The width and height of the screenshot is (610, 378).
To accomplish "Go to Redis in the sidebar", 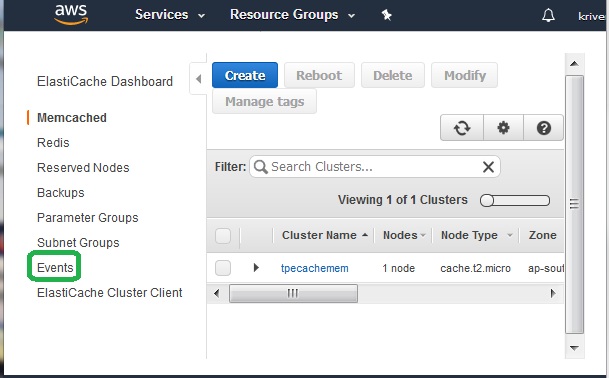I will (x=53, y=143).
